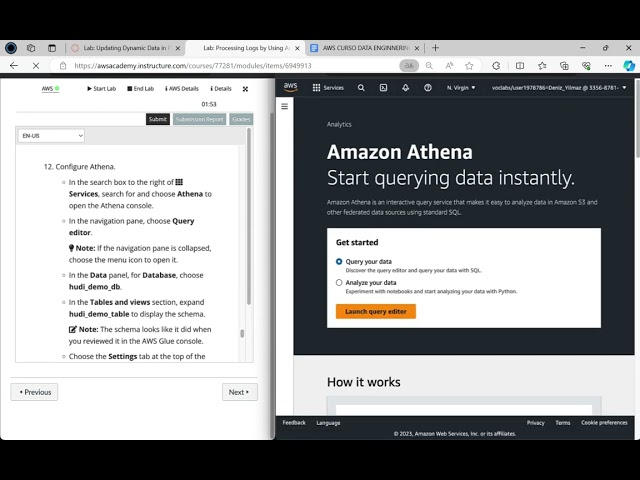Open the N. Virginia region dropdown

(x=461, y=88)
